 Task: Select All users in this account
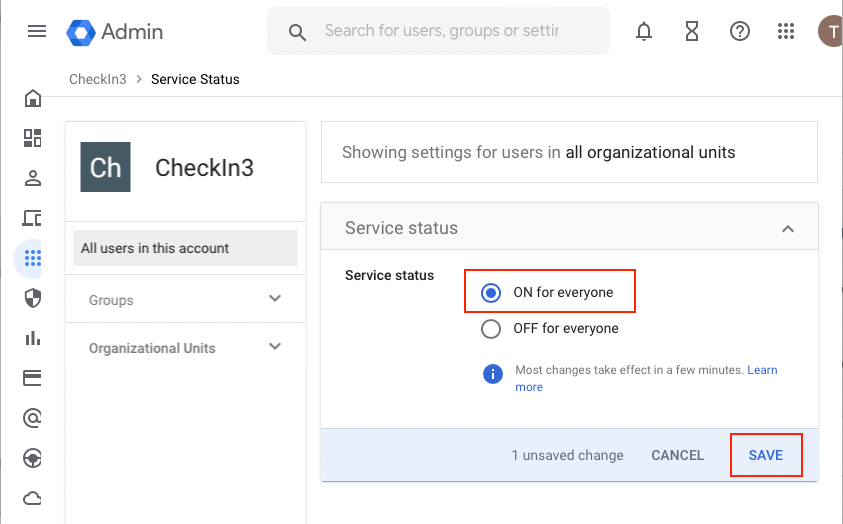point(185,248)
